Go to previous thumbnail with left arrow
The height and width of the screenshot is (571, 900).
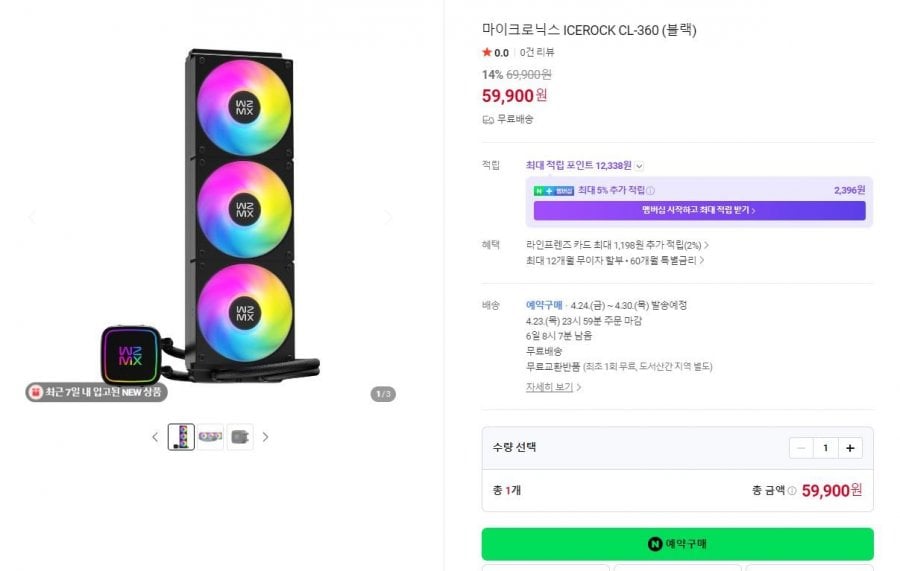tap(155, 437)
